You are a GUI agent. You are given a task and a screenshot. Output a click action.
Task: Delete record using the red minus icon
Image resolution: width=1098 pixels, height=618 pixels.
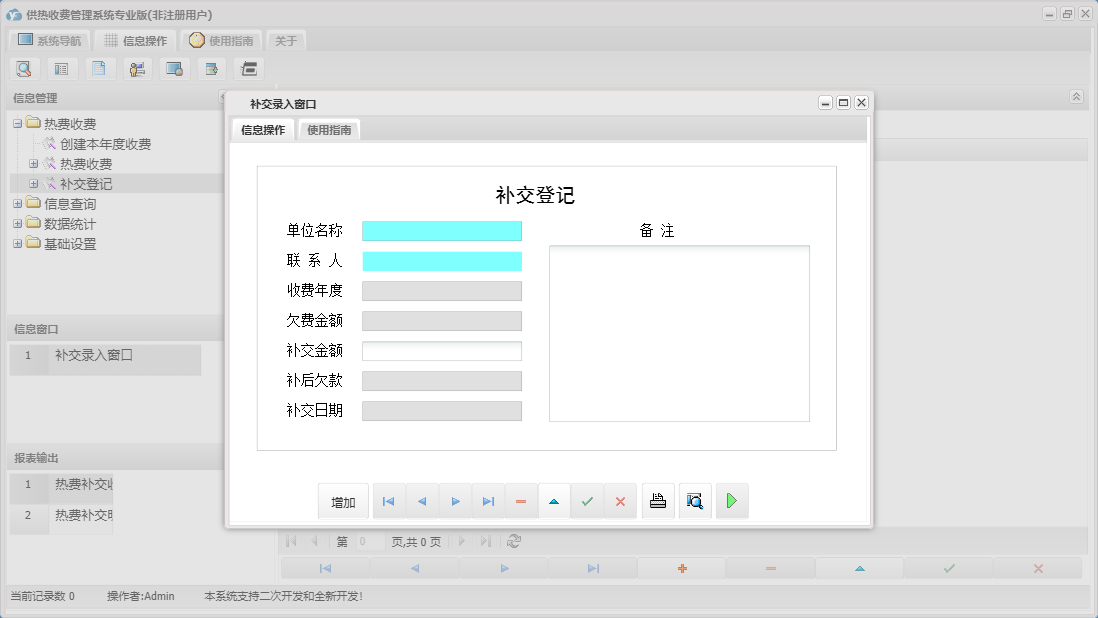pos(521,500)
